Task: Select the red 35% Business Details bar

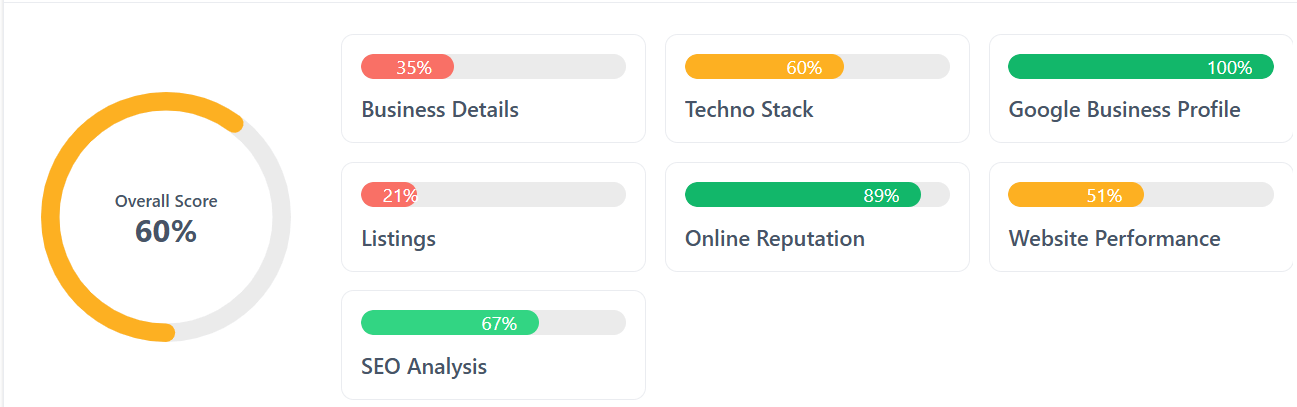Action: pos(407,67)
